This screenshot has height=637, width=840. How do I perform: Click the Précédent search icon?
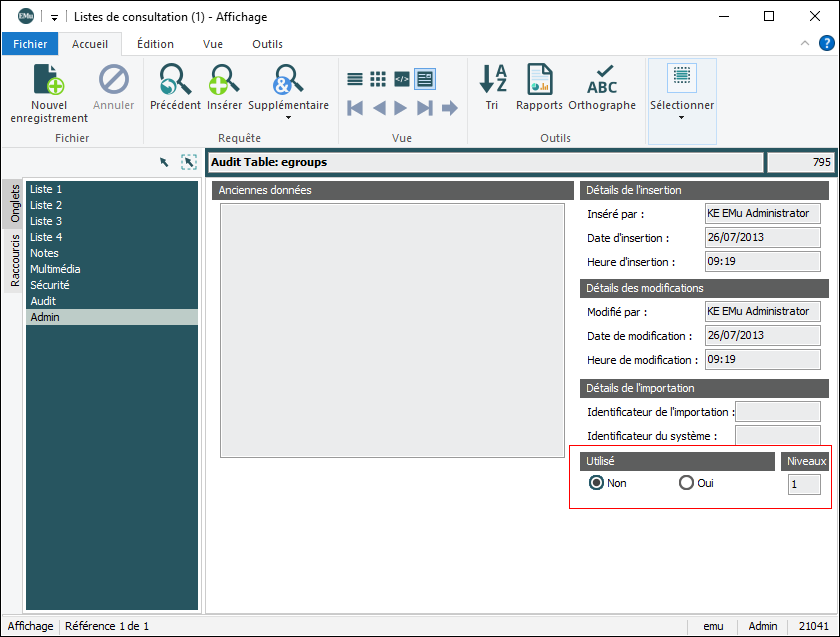click(175, 80)
